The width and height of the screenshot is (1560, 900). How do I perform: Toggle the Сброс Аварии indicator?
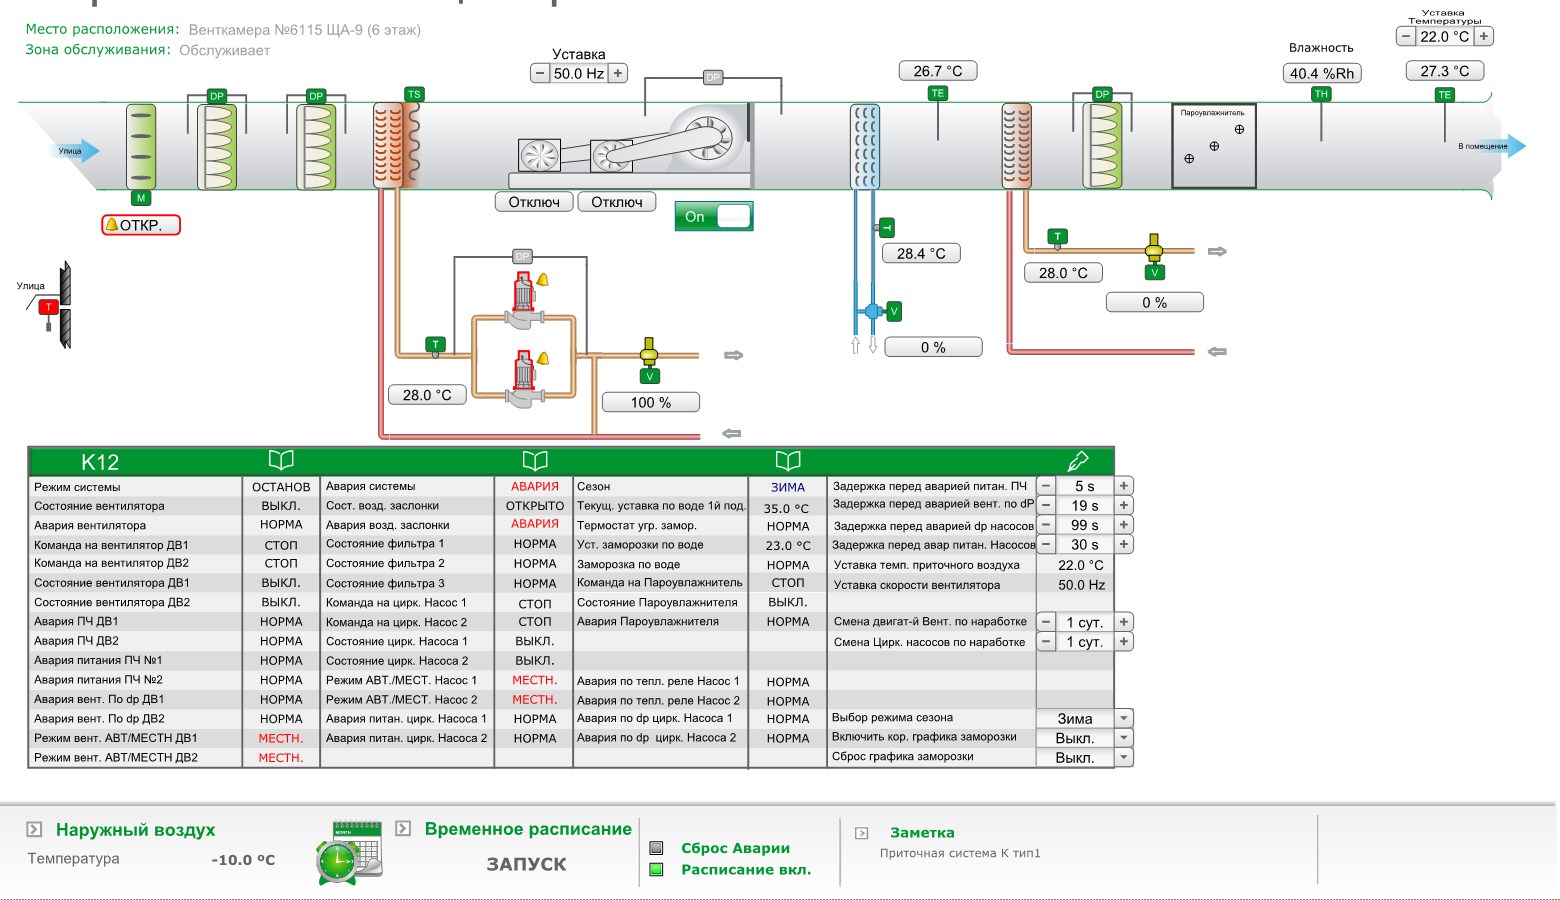[x=656, y=848]
